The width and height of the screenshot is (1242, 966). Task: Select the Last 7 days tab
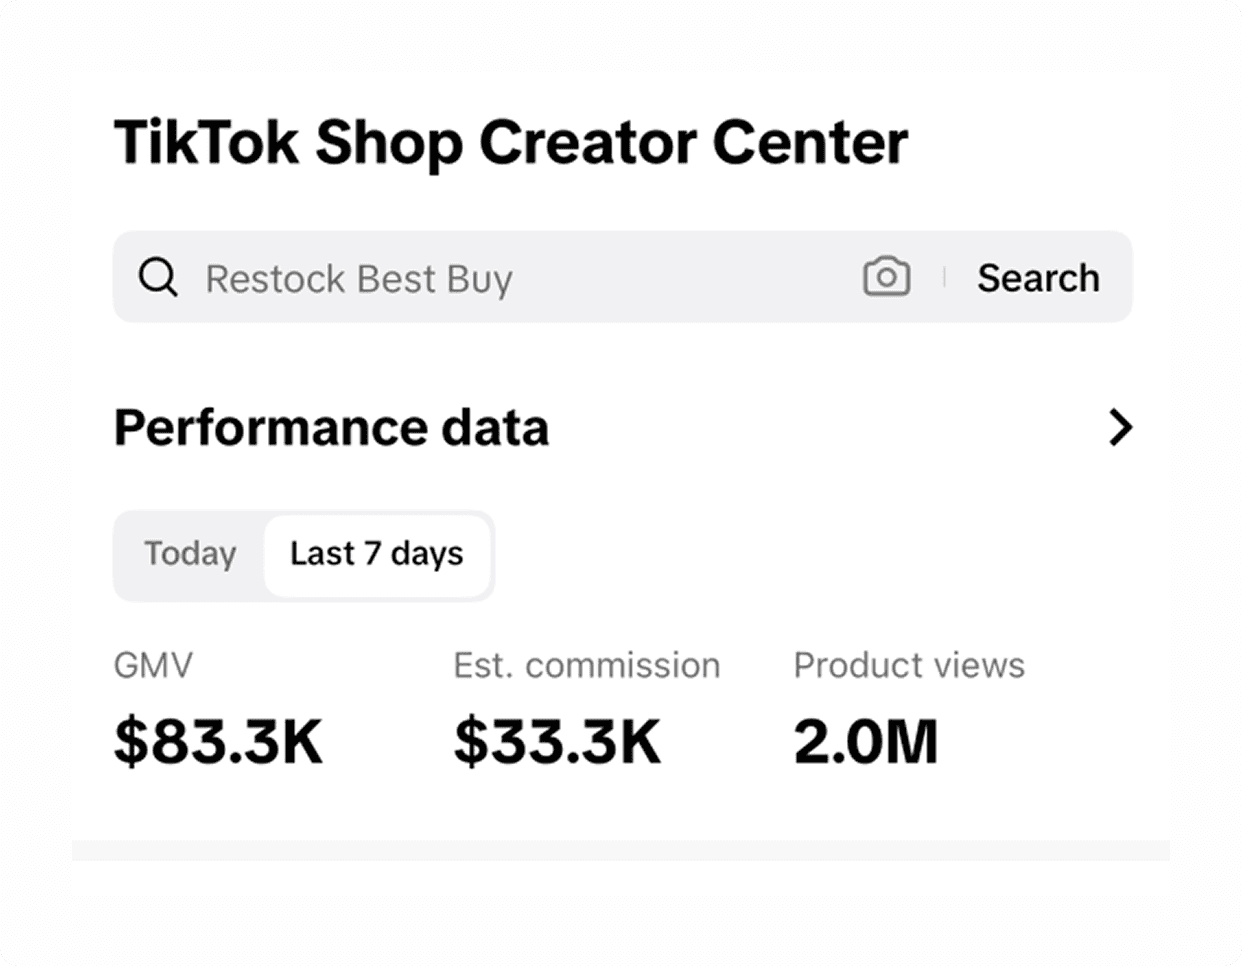(377, 555)
